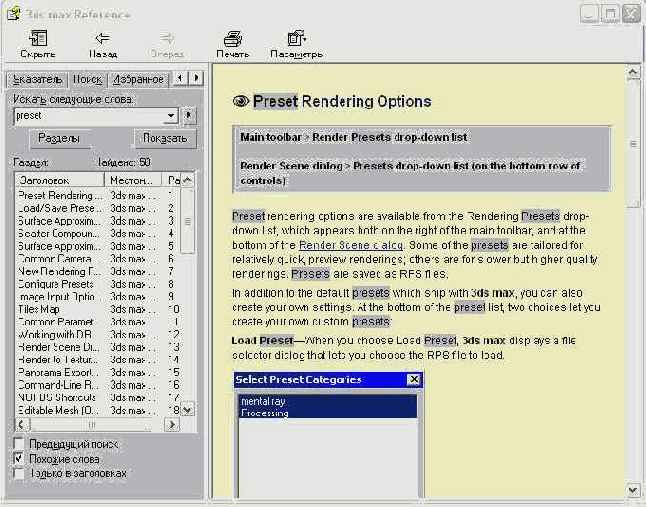646x507 pixels.
Task: Open the search operators arrow button
Action: (190, 116)
